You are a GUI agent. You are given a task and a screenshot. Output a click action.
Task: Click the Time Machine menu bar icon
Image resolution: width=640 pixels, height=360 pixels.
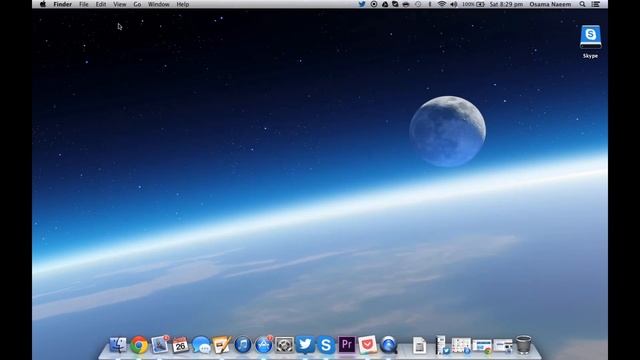[418, 4]
